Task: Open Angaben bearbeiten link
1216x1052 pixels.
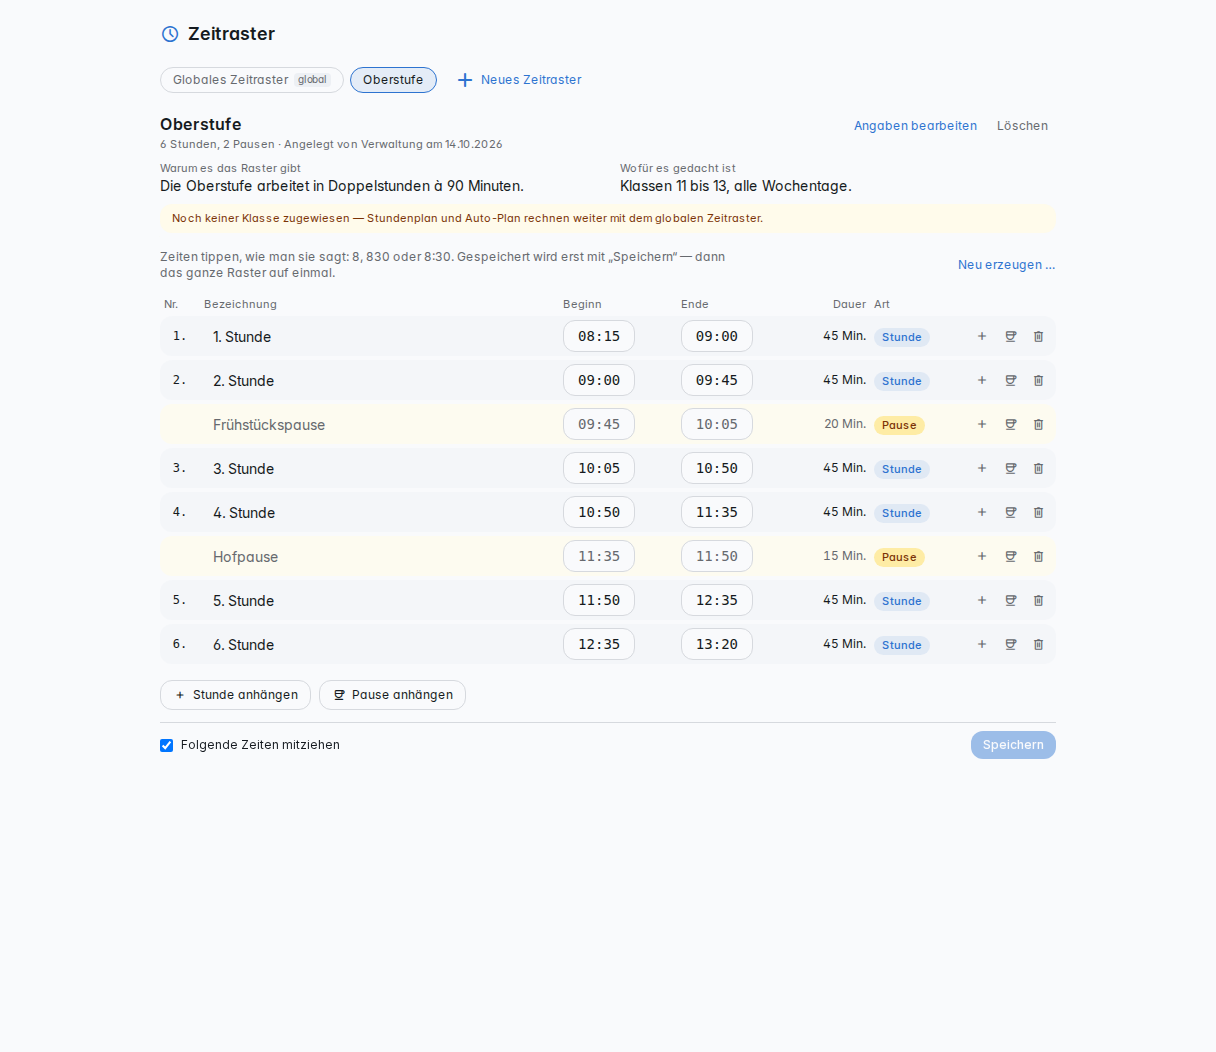Action: pos(915,126)
